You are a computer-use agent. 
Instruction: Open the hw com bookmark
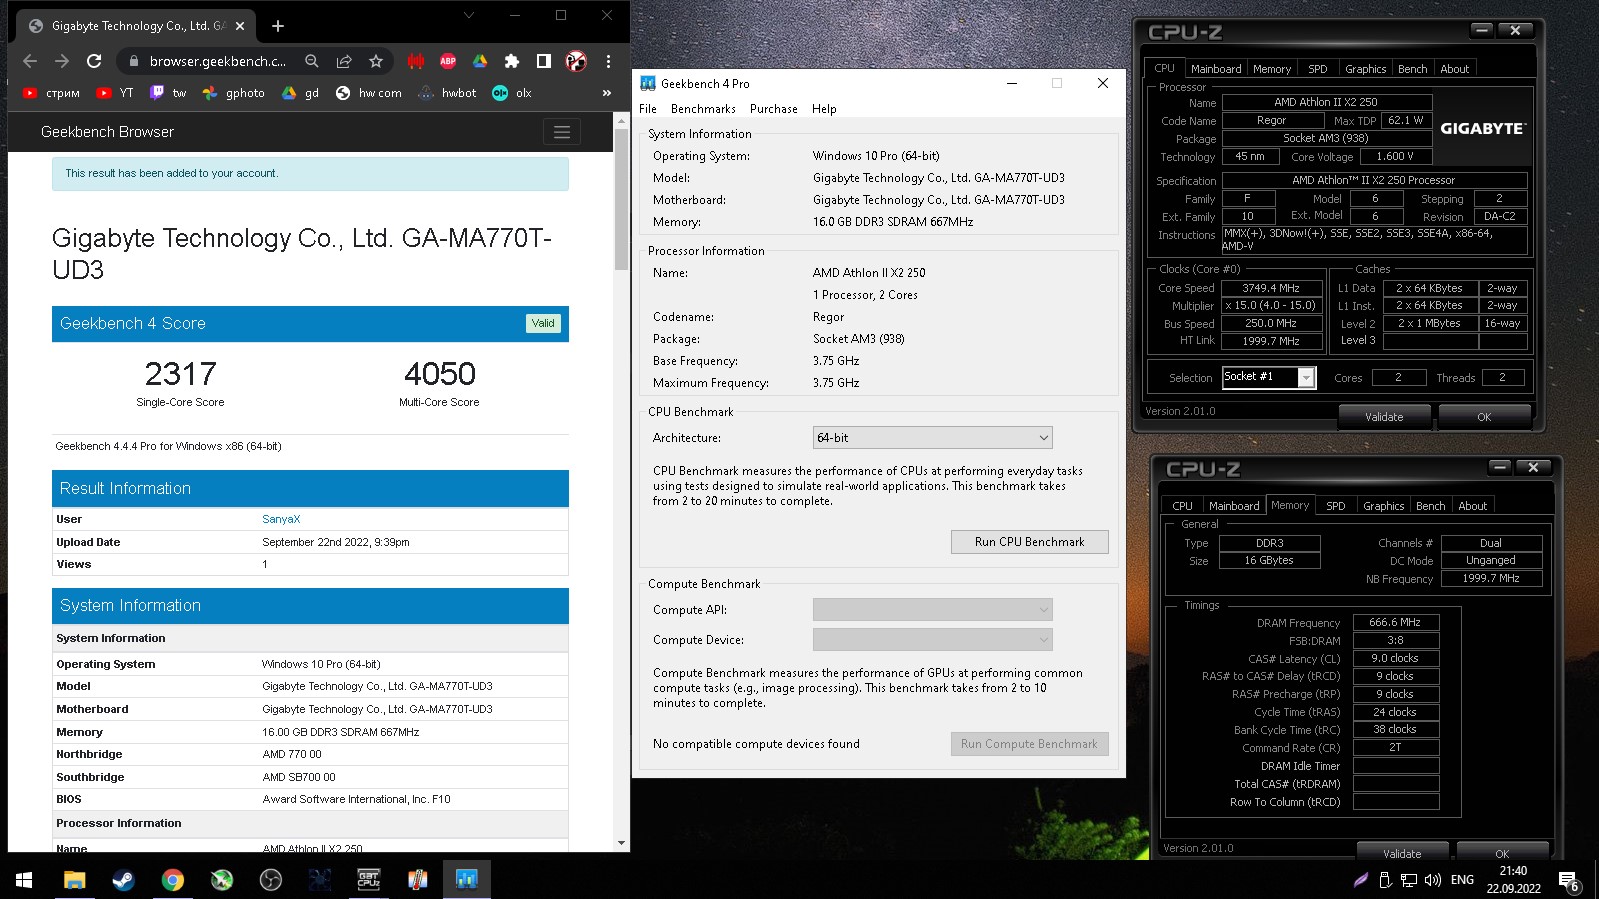pyautogui.click(x=369, y=93)
